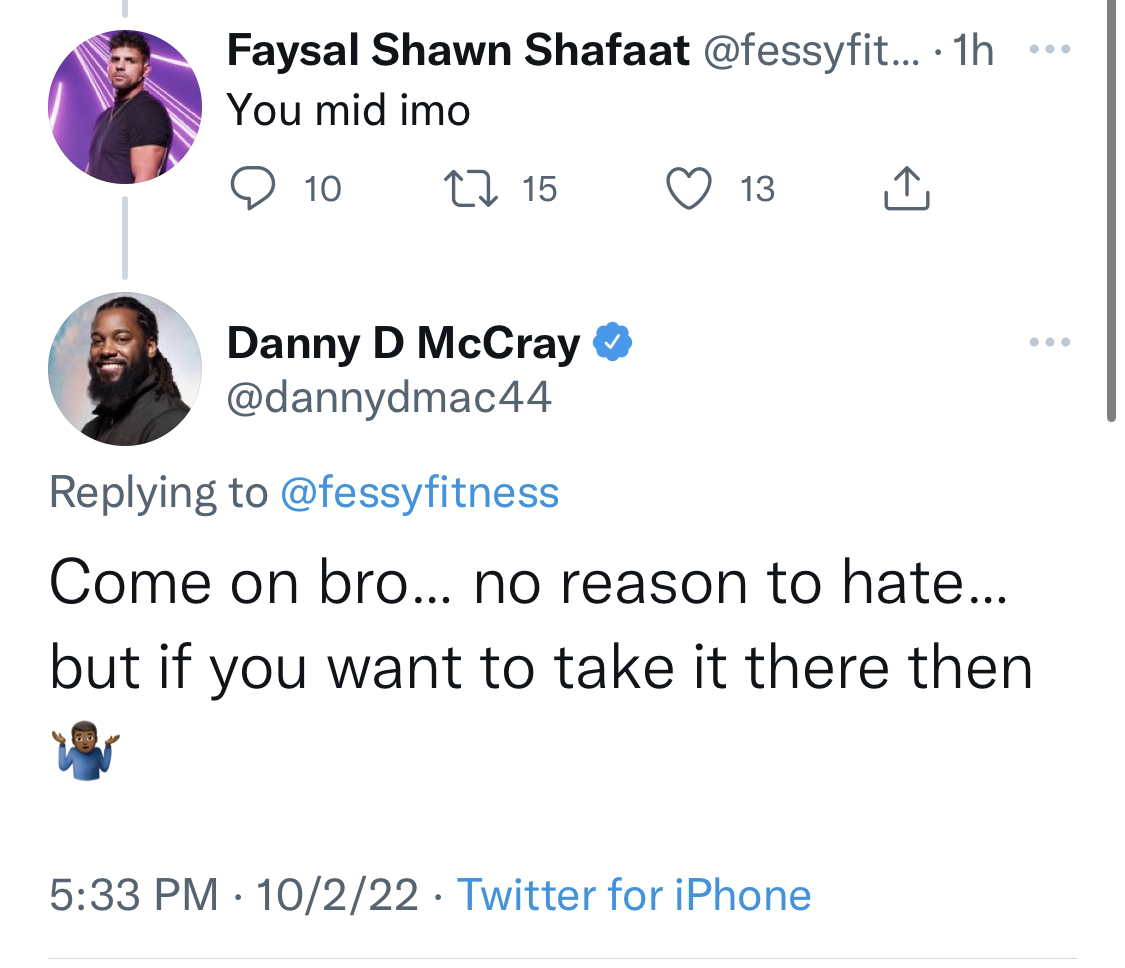Tap the 5:33 PM 10/2/22 timestamp
The width and height of the screenshot is (1125, 968).
pos(234,895)
